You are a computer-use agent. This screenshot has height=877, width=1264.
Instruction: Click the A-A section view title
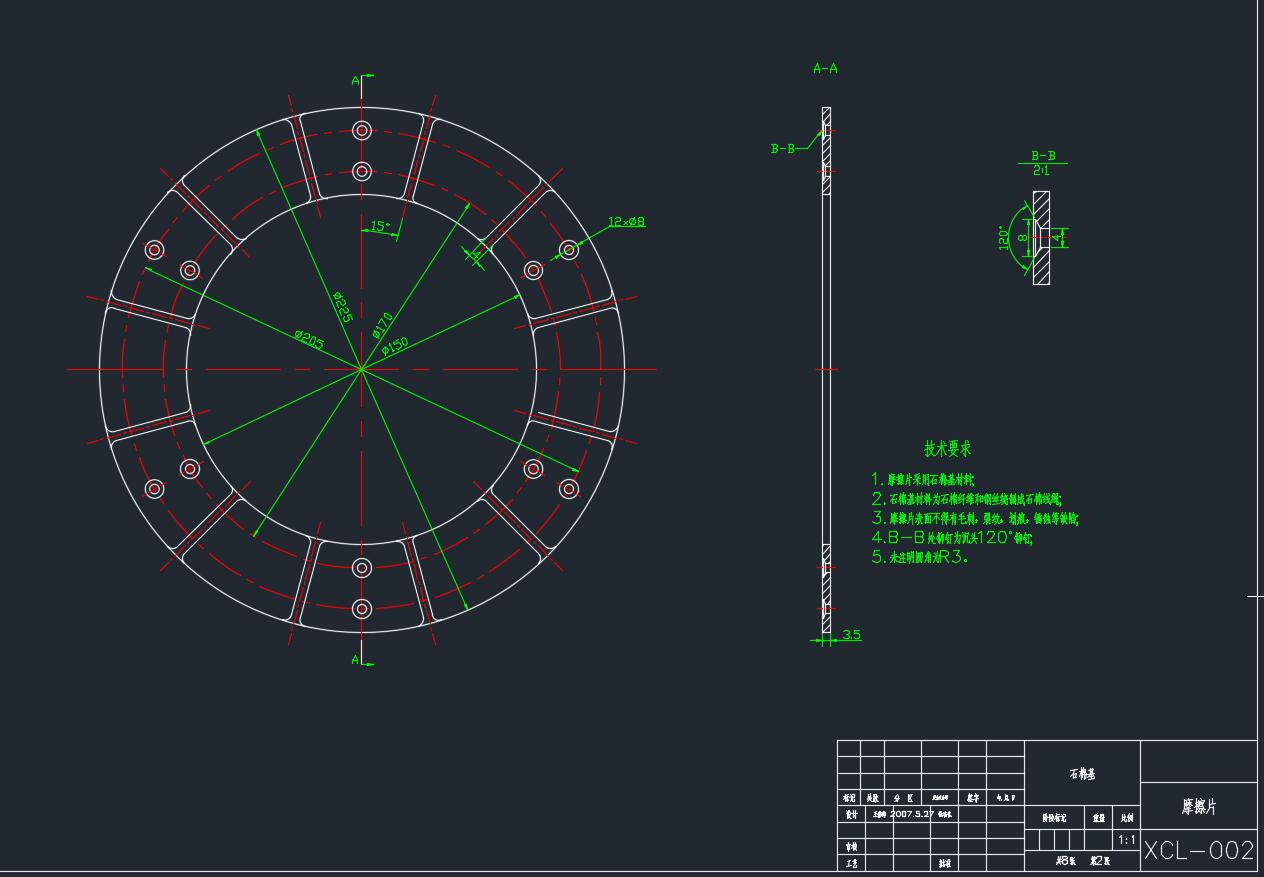pos(825,69)
